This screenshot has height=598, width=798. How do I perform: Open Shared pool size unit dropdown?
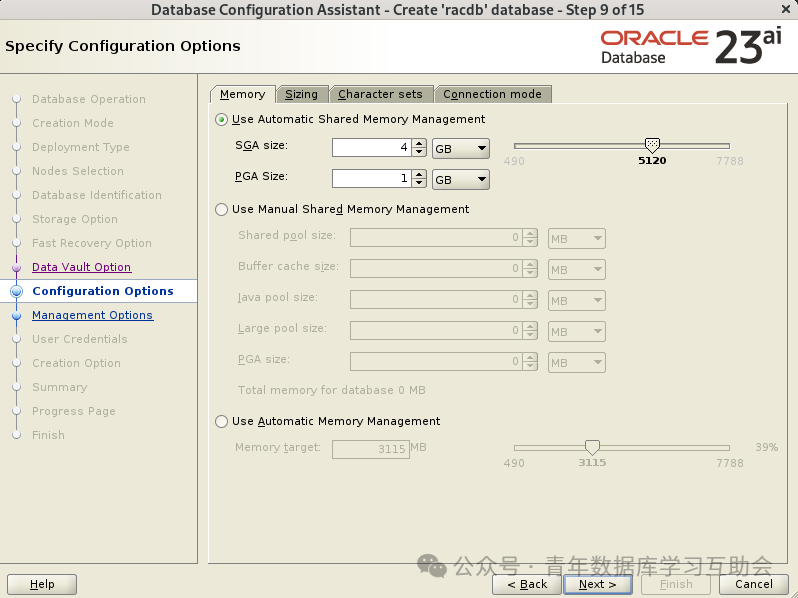[x=577, y=239]
